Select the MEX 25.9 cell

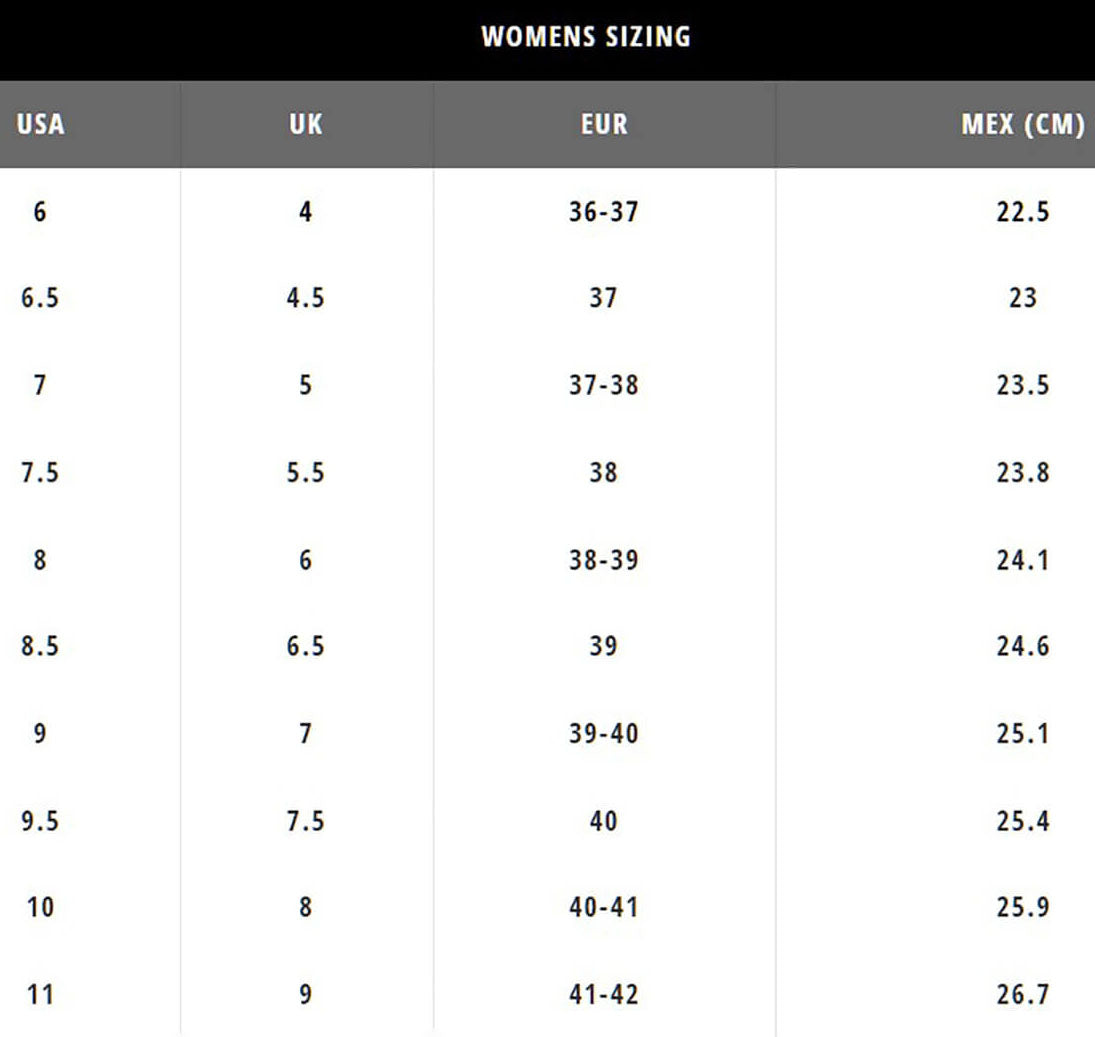click(1022, 907)
